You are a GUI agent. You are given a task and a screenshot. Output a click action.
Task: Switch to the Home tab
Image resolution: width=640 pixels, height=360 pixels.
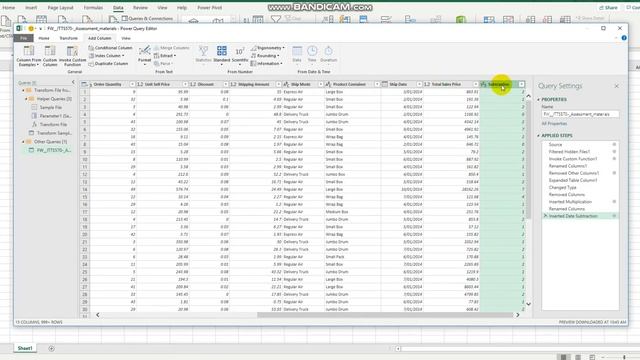click(x=44, y=38)
